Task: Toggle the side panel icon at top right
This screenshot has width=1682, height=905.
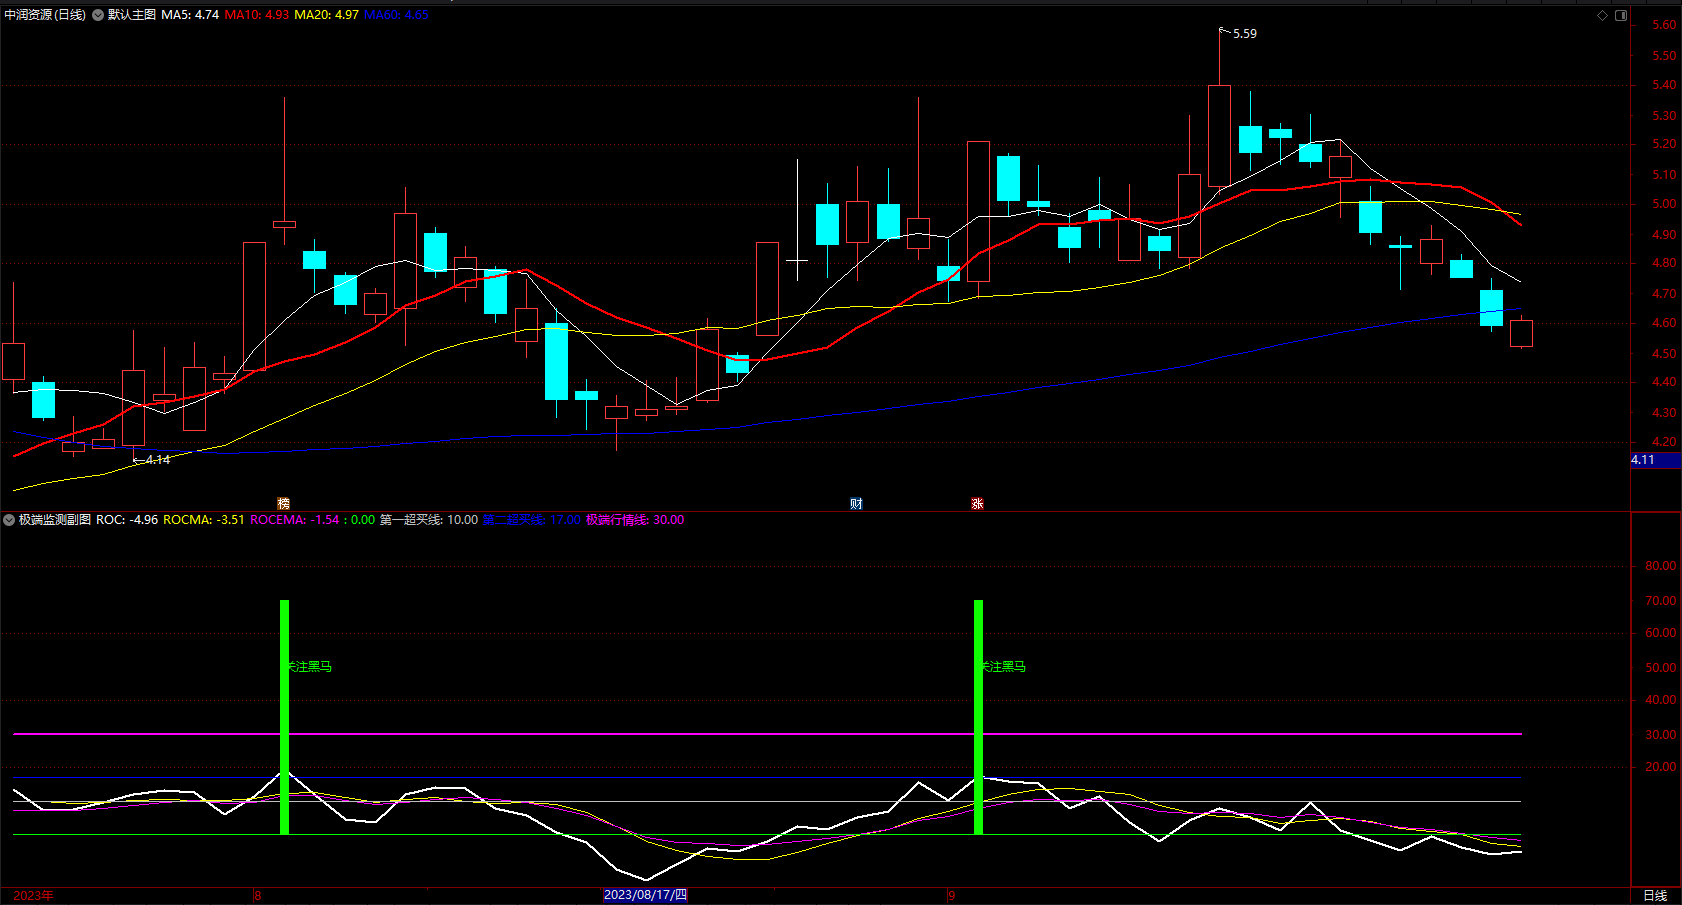Action: tap(1621, 15)
